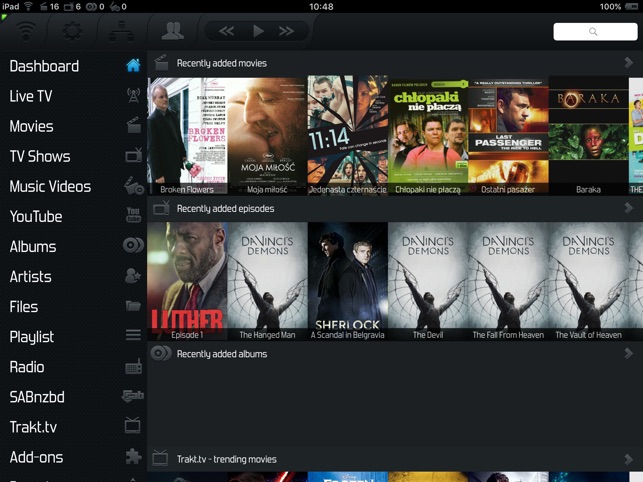Click the users profile icon in toolbar
The height and width of the screenshot is (482, 643).
click(x=173, y=31)
